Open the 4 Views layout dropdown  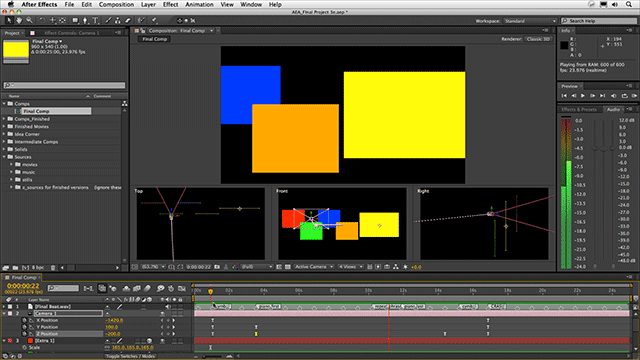pos(350,267)
